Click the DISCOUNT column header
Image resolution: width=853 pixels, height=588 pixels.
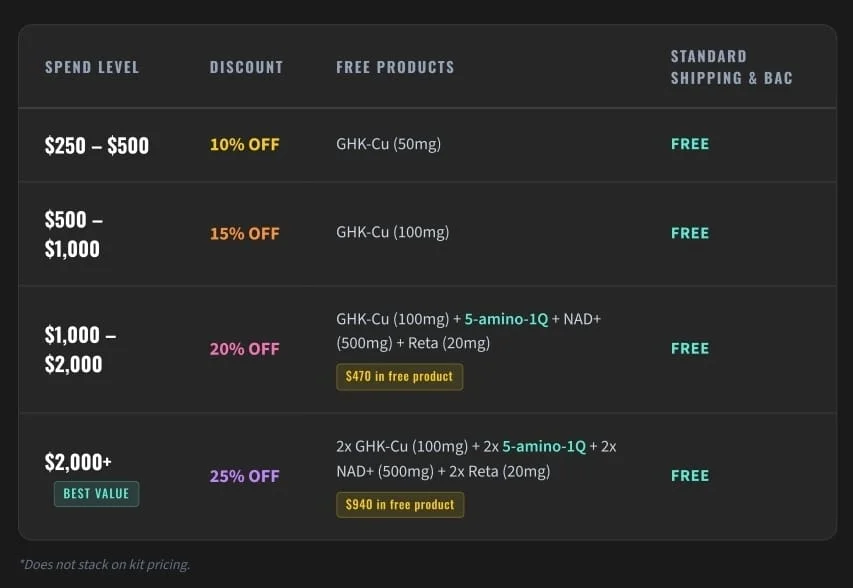246,67
